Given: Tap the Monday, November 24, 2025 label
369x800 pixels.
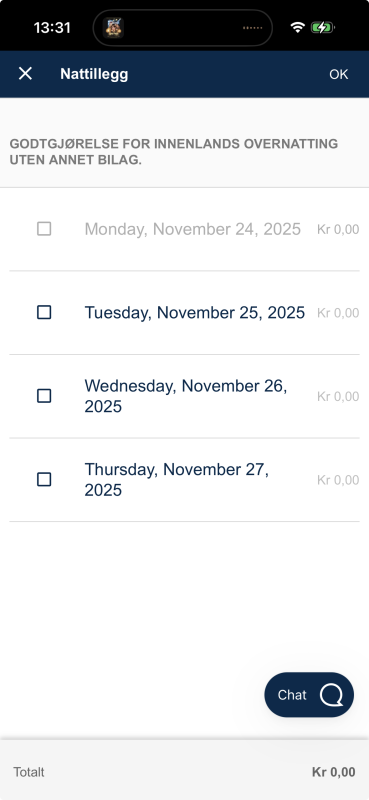Looking at the screenshot, I should (x=192, y=229).
